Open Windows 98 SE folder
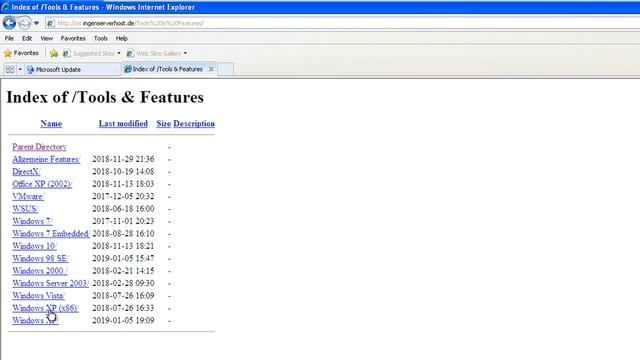 40,258
